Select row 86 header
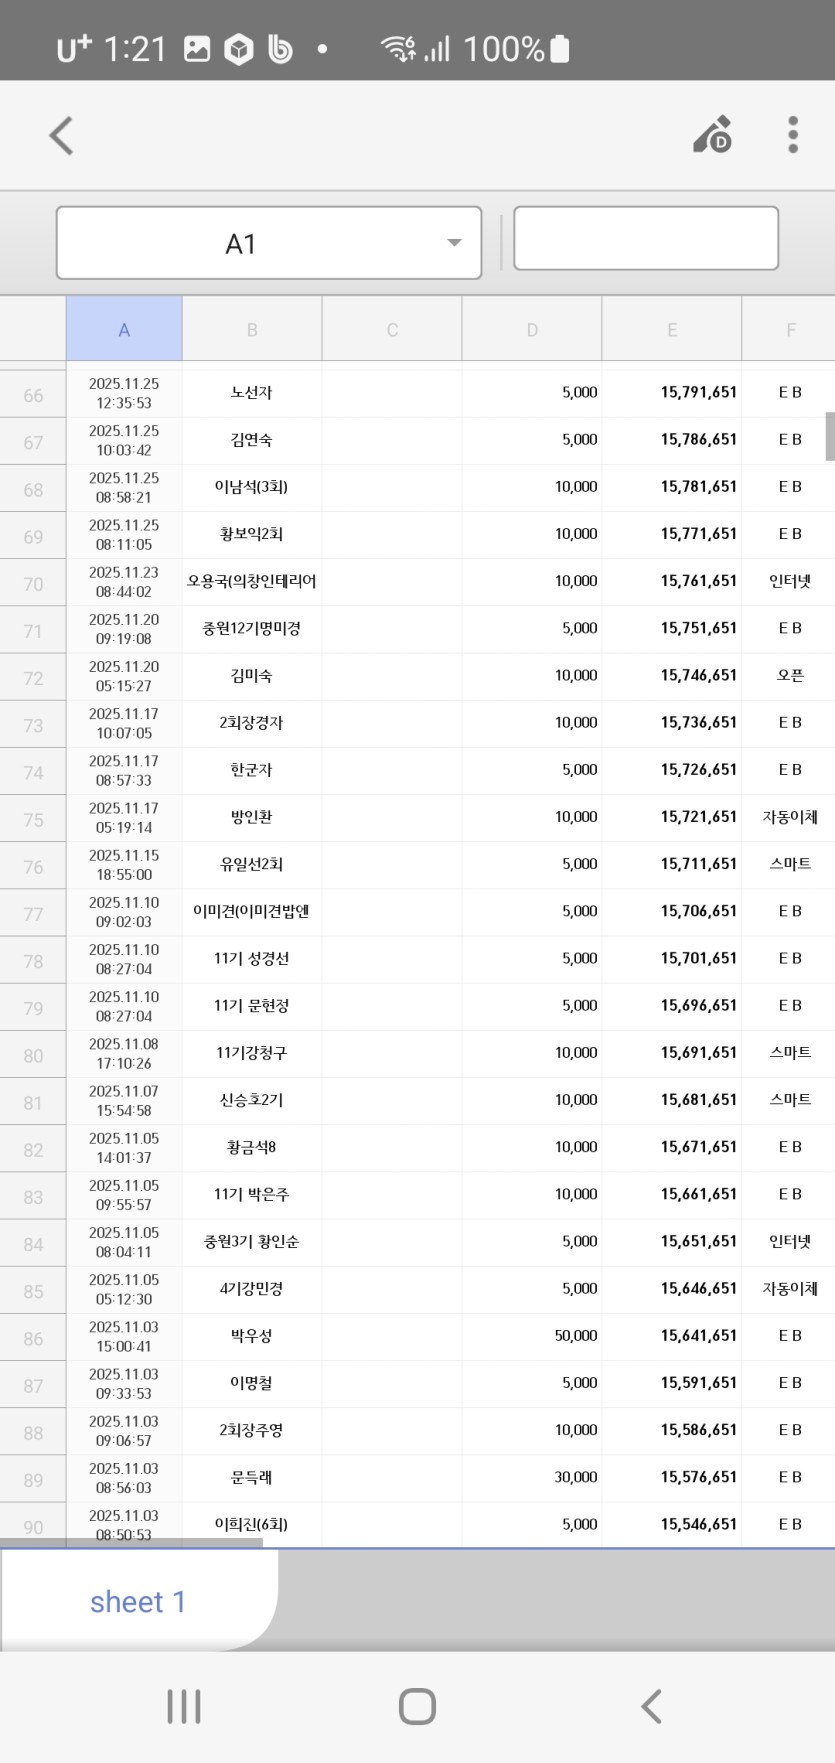 pyautogui.click(x=33, y=1338)
